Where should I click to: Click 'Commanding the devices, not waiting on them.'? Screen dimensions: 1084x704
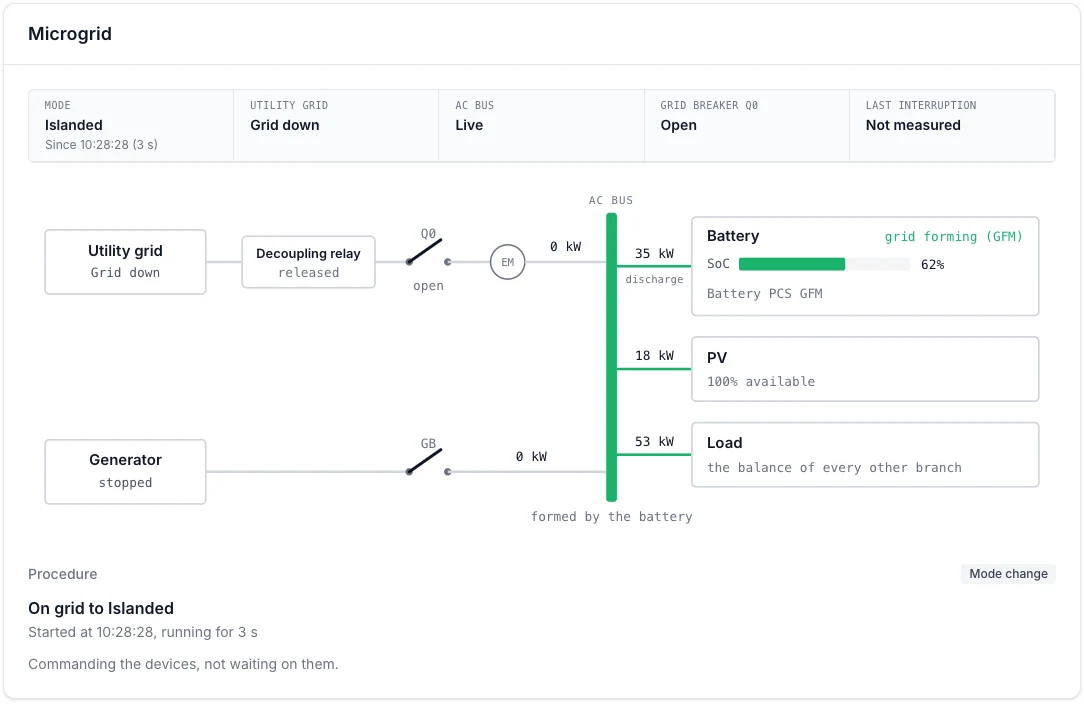tap(183, 664)
